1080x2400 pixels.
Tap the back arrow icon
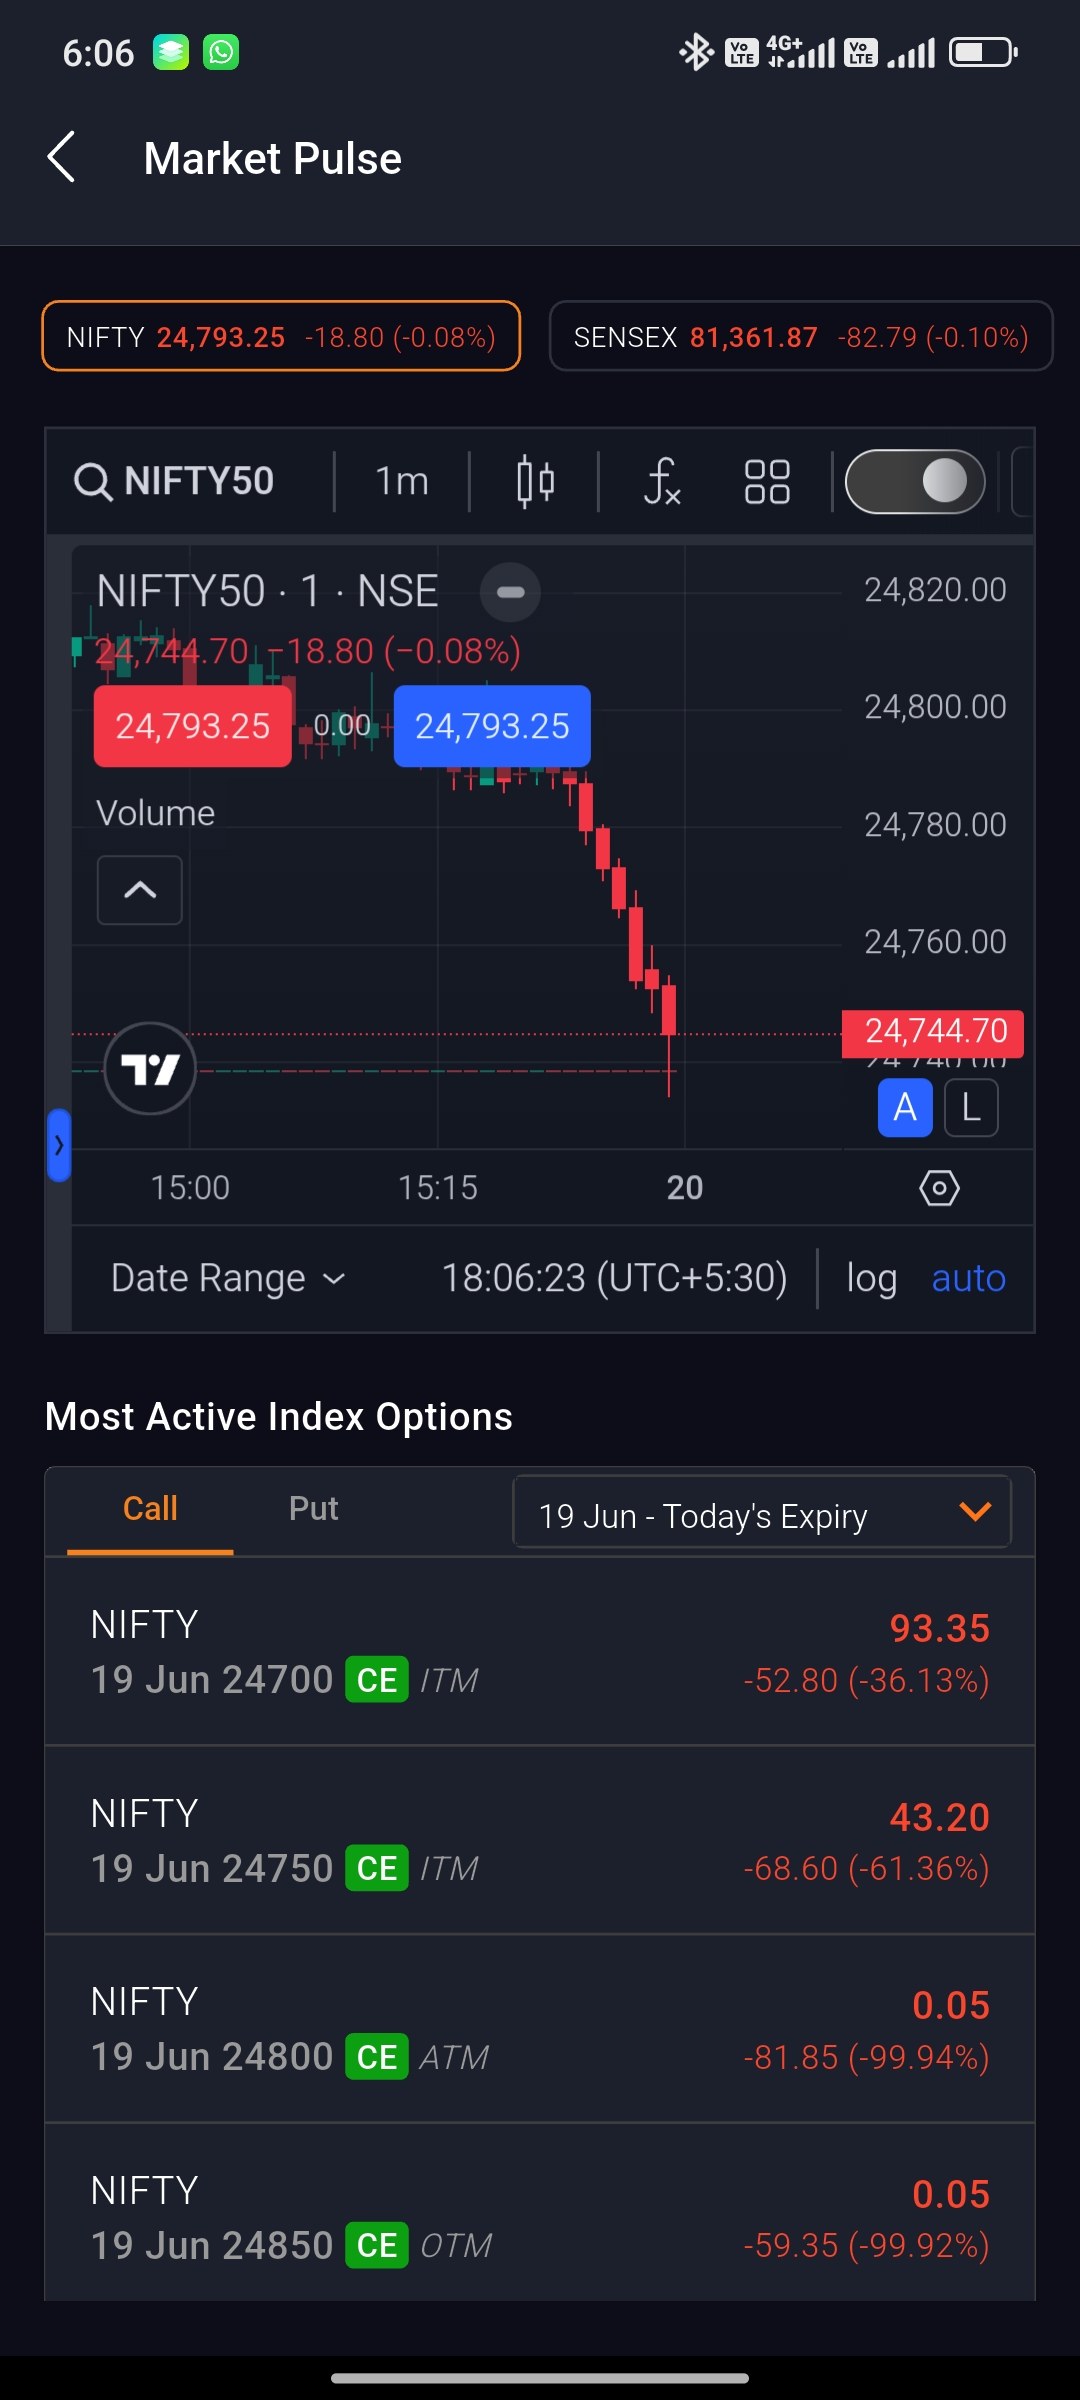tap(62, 158)
